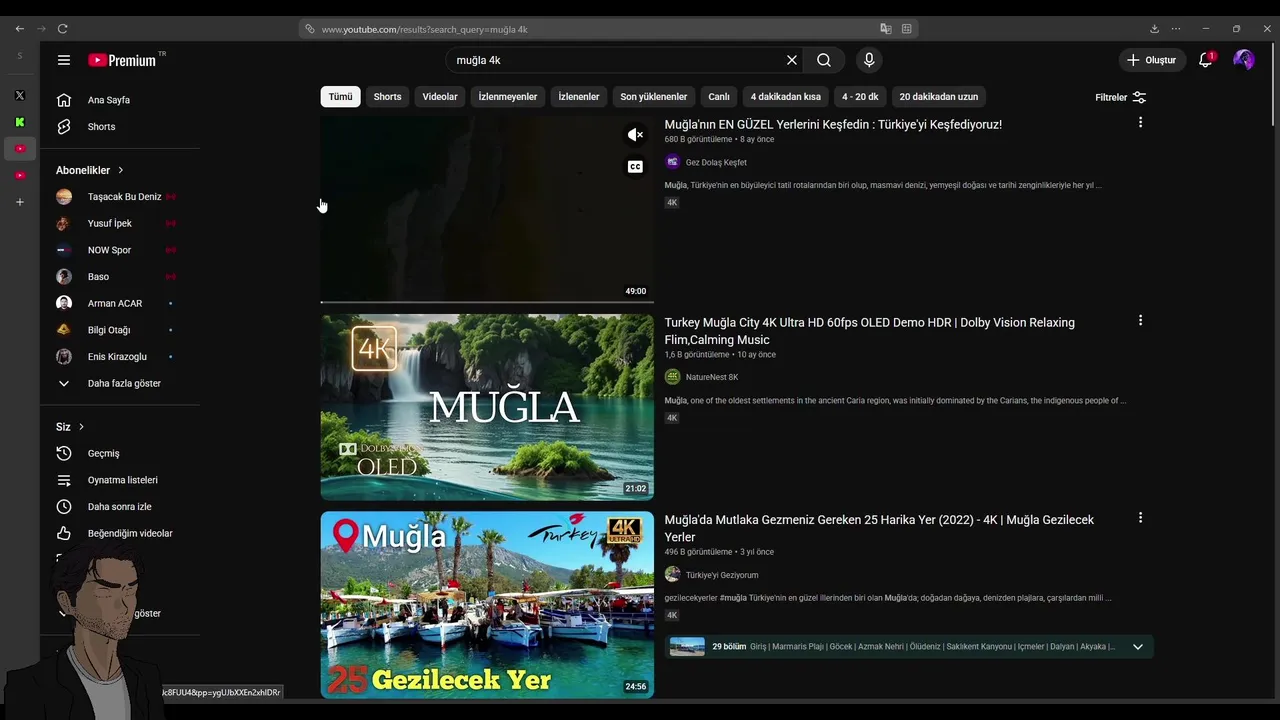Screen dimensions: 1280x720
Task: Open the Türkiye'yi Geziyorum channel
Action: coord(722,575)
